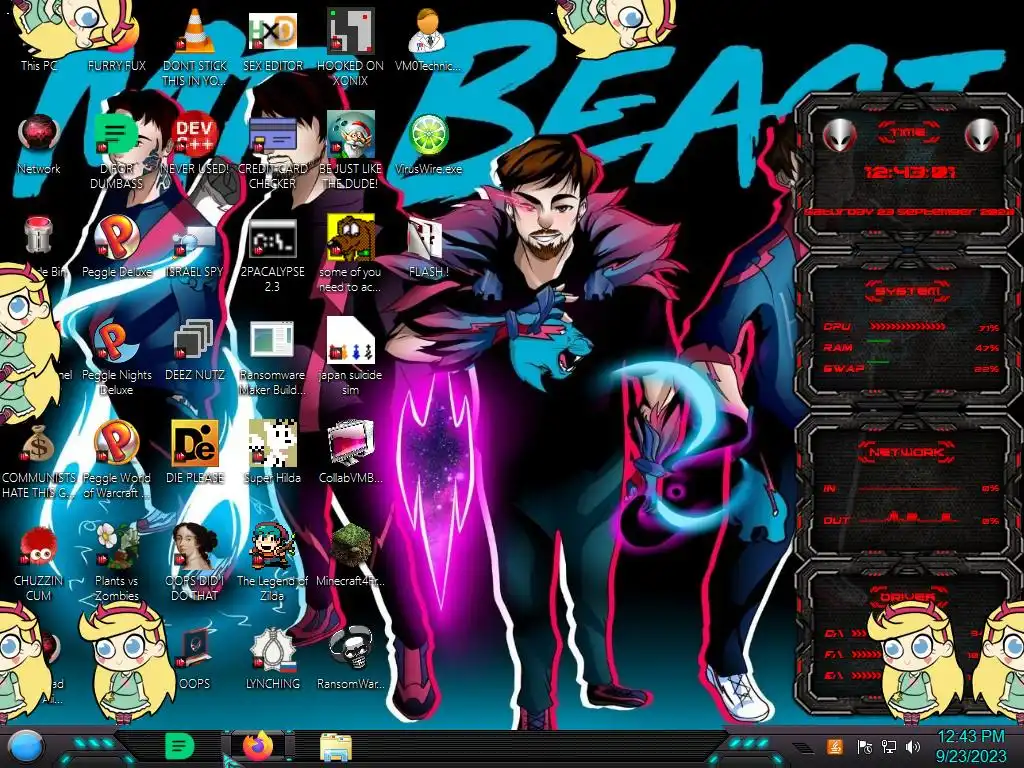Viewport: 1024px width, 768px height.
Task: Click the right alien head in TIME gadget
Action: (x=981, y=135)
